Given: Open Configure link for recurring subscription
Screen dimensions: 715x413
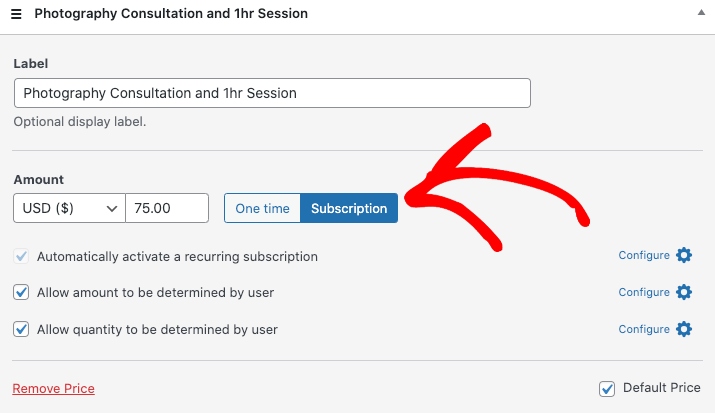Looking at the screenshot, I should [x=644, y=255].
